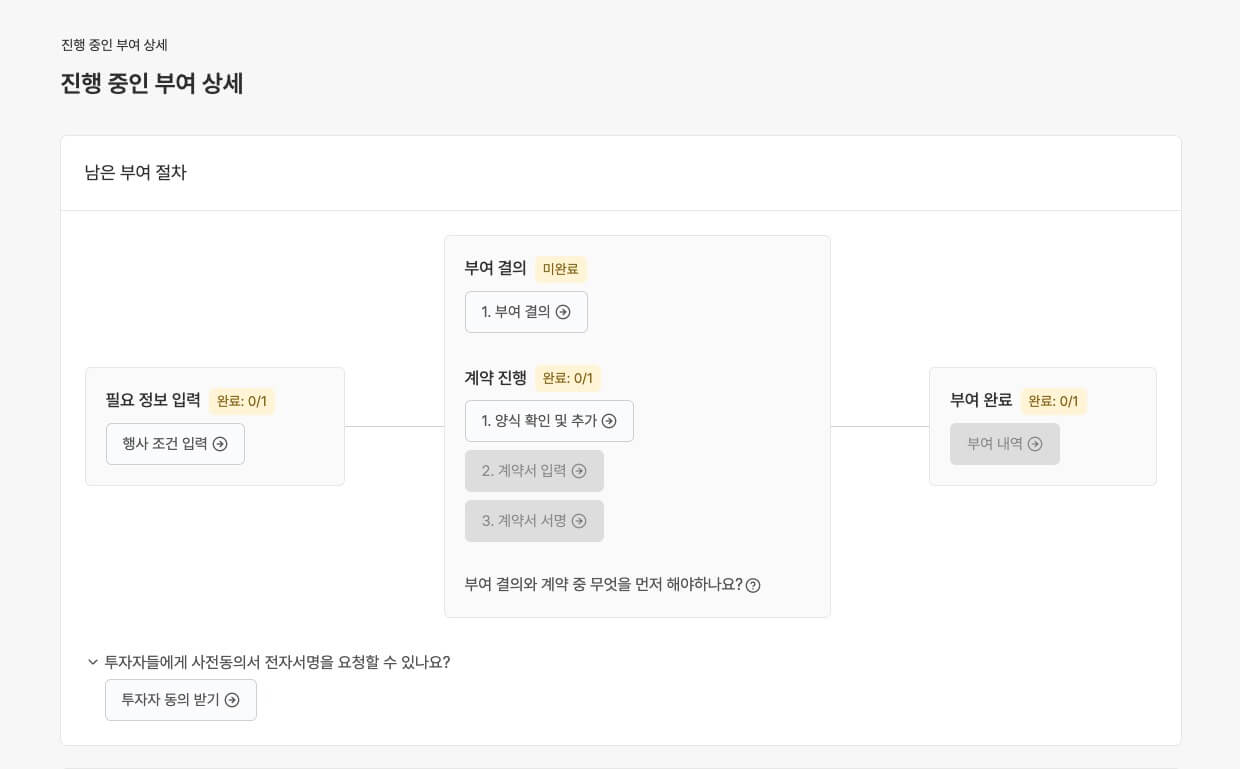This screenshot has height=769, width=1240.
Task: Click the arrow icon beside 1. 부여 결의
Action: pyautogui.click(x=563, y=312)
